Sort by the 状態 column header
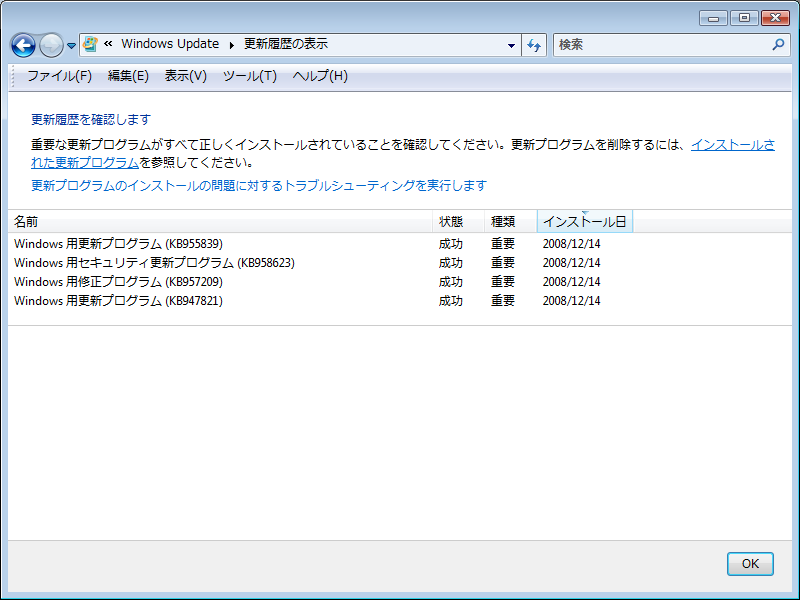This screenshot has width=800, height=600. pos(459,221)
